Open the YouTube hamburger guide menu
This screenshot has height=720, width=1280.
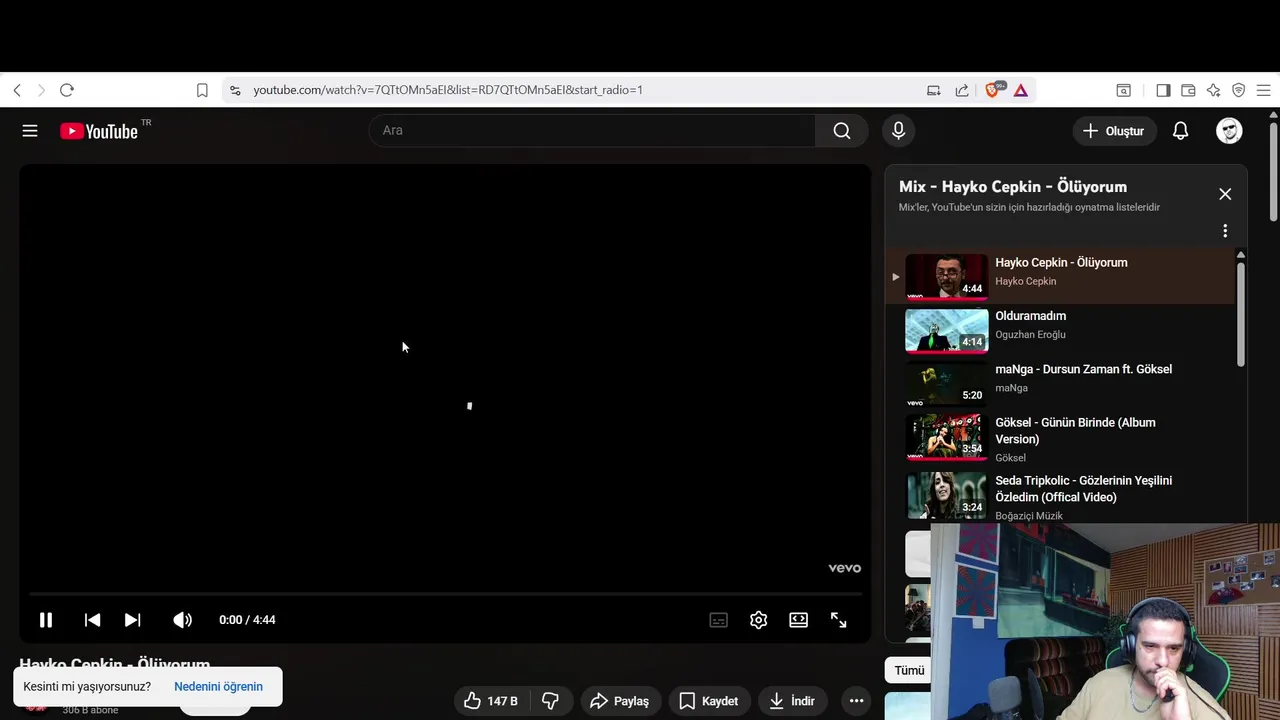30,131
